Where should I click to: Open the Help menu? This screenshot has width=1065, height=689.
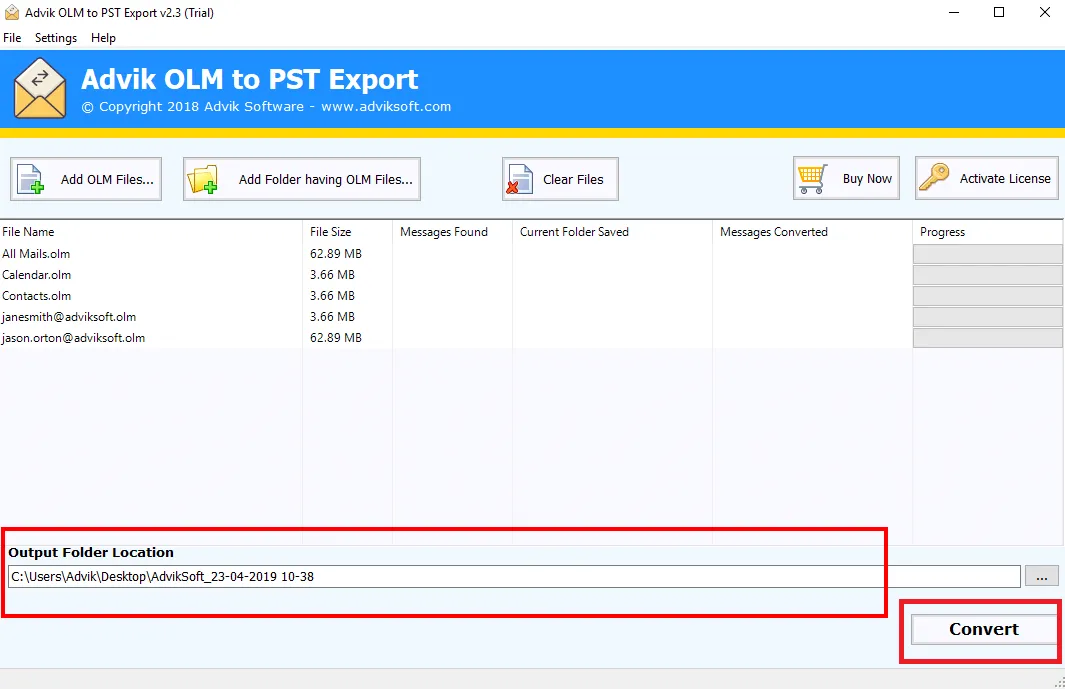tap(103, 38)
